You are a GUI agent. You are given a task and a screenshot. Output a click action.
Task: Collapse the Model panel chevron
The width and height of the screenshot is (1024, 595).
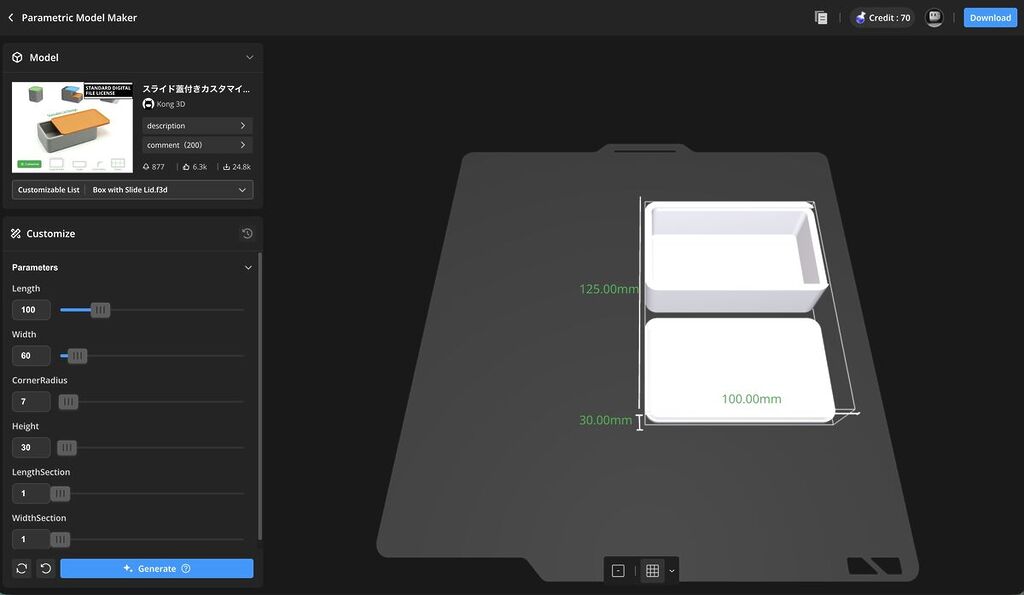pos(249,58)
